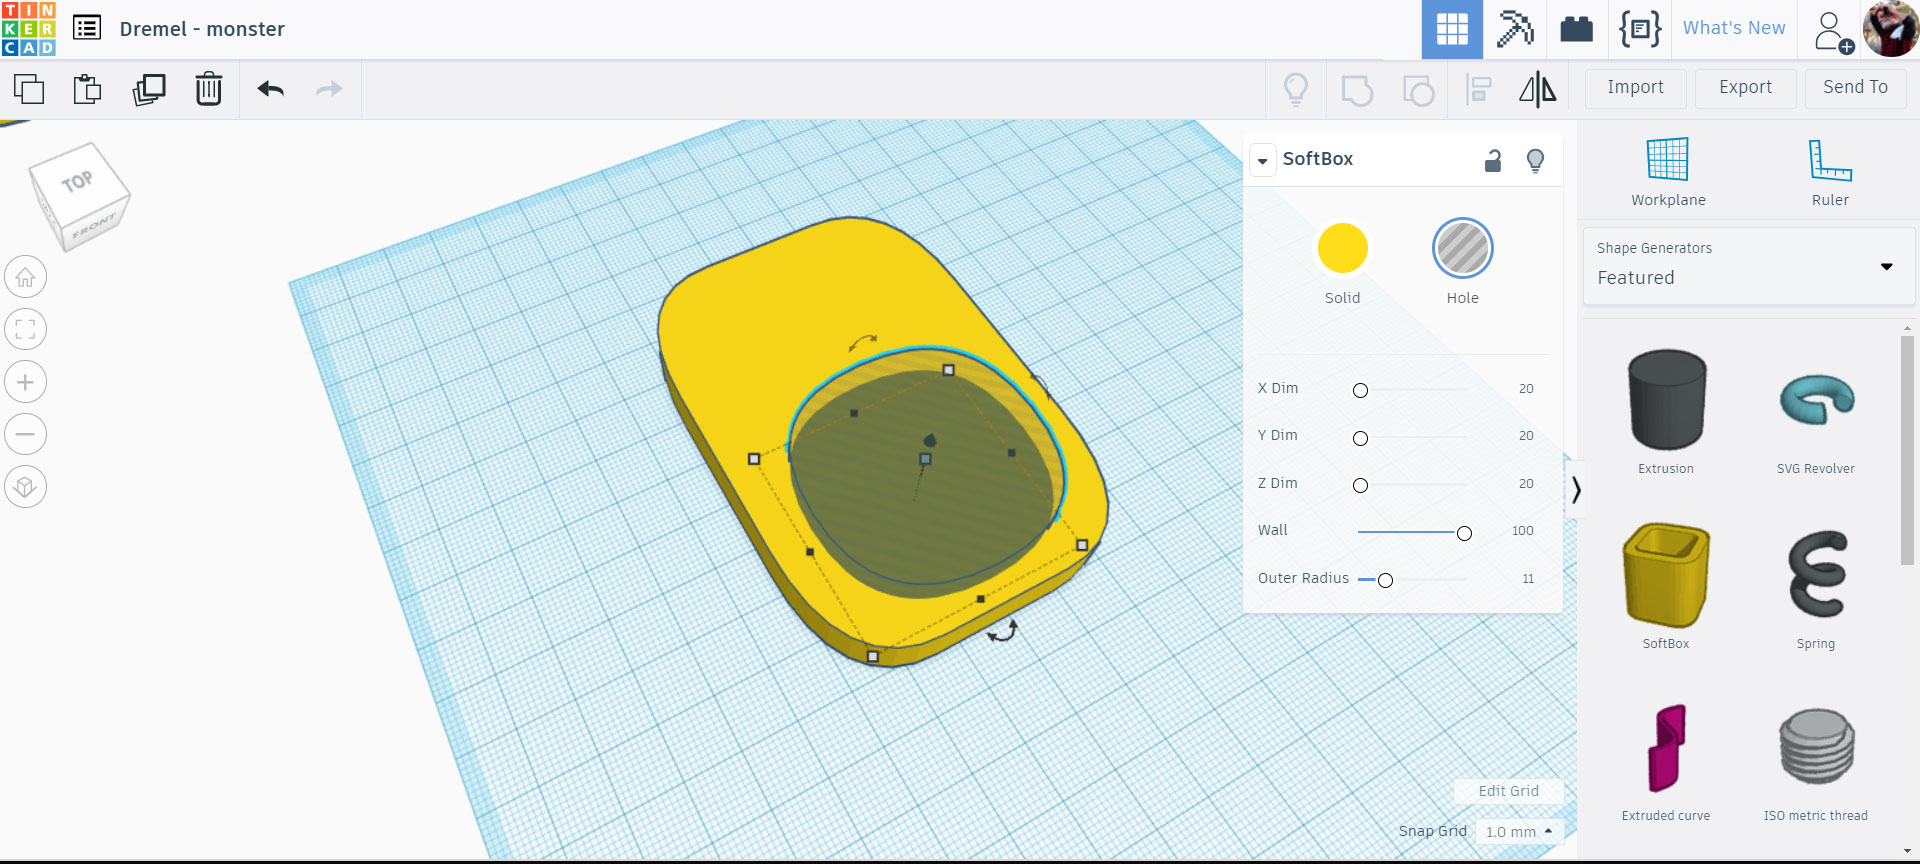Open the Align tool
1920x864 pixels.
tap(1479, 90)
